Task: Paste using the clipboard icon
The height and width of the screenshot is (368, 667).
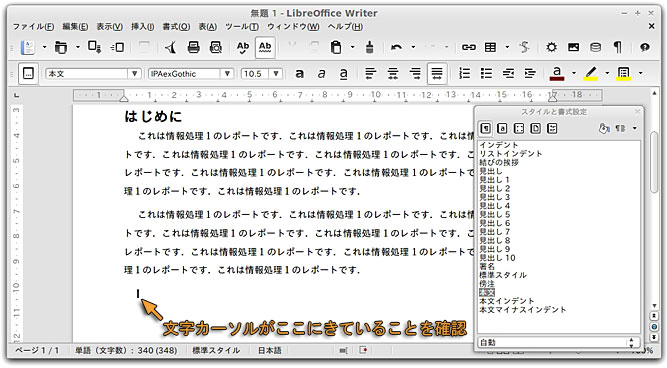Action: (x=336, y=47)
